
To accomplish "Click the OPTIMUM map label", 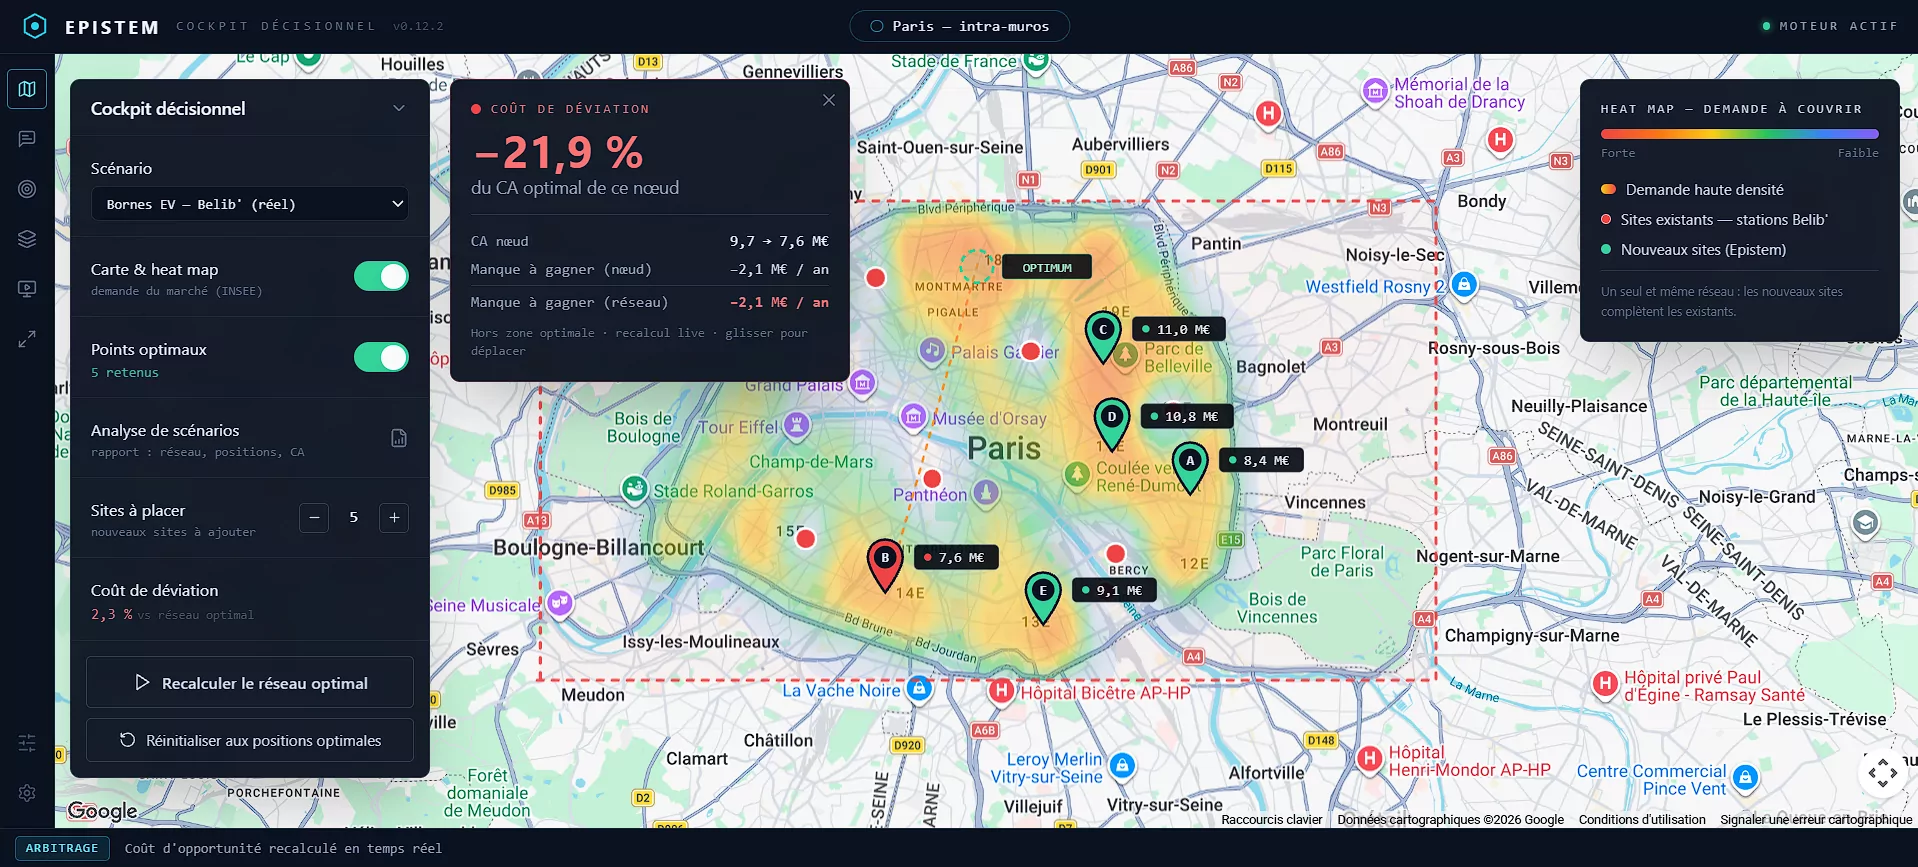I will (x=1047, y=267).
